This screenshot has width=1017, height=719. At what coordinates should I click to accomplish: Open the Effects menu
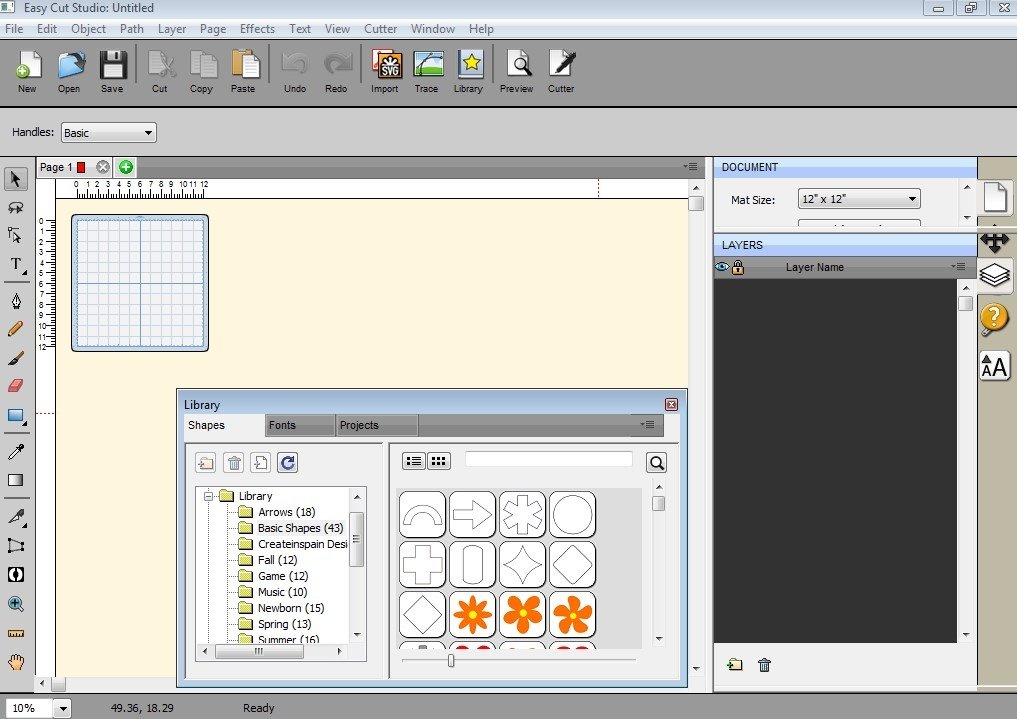(x=257, y=29)
